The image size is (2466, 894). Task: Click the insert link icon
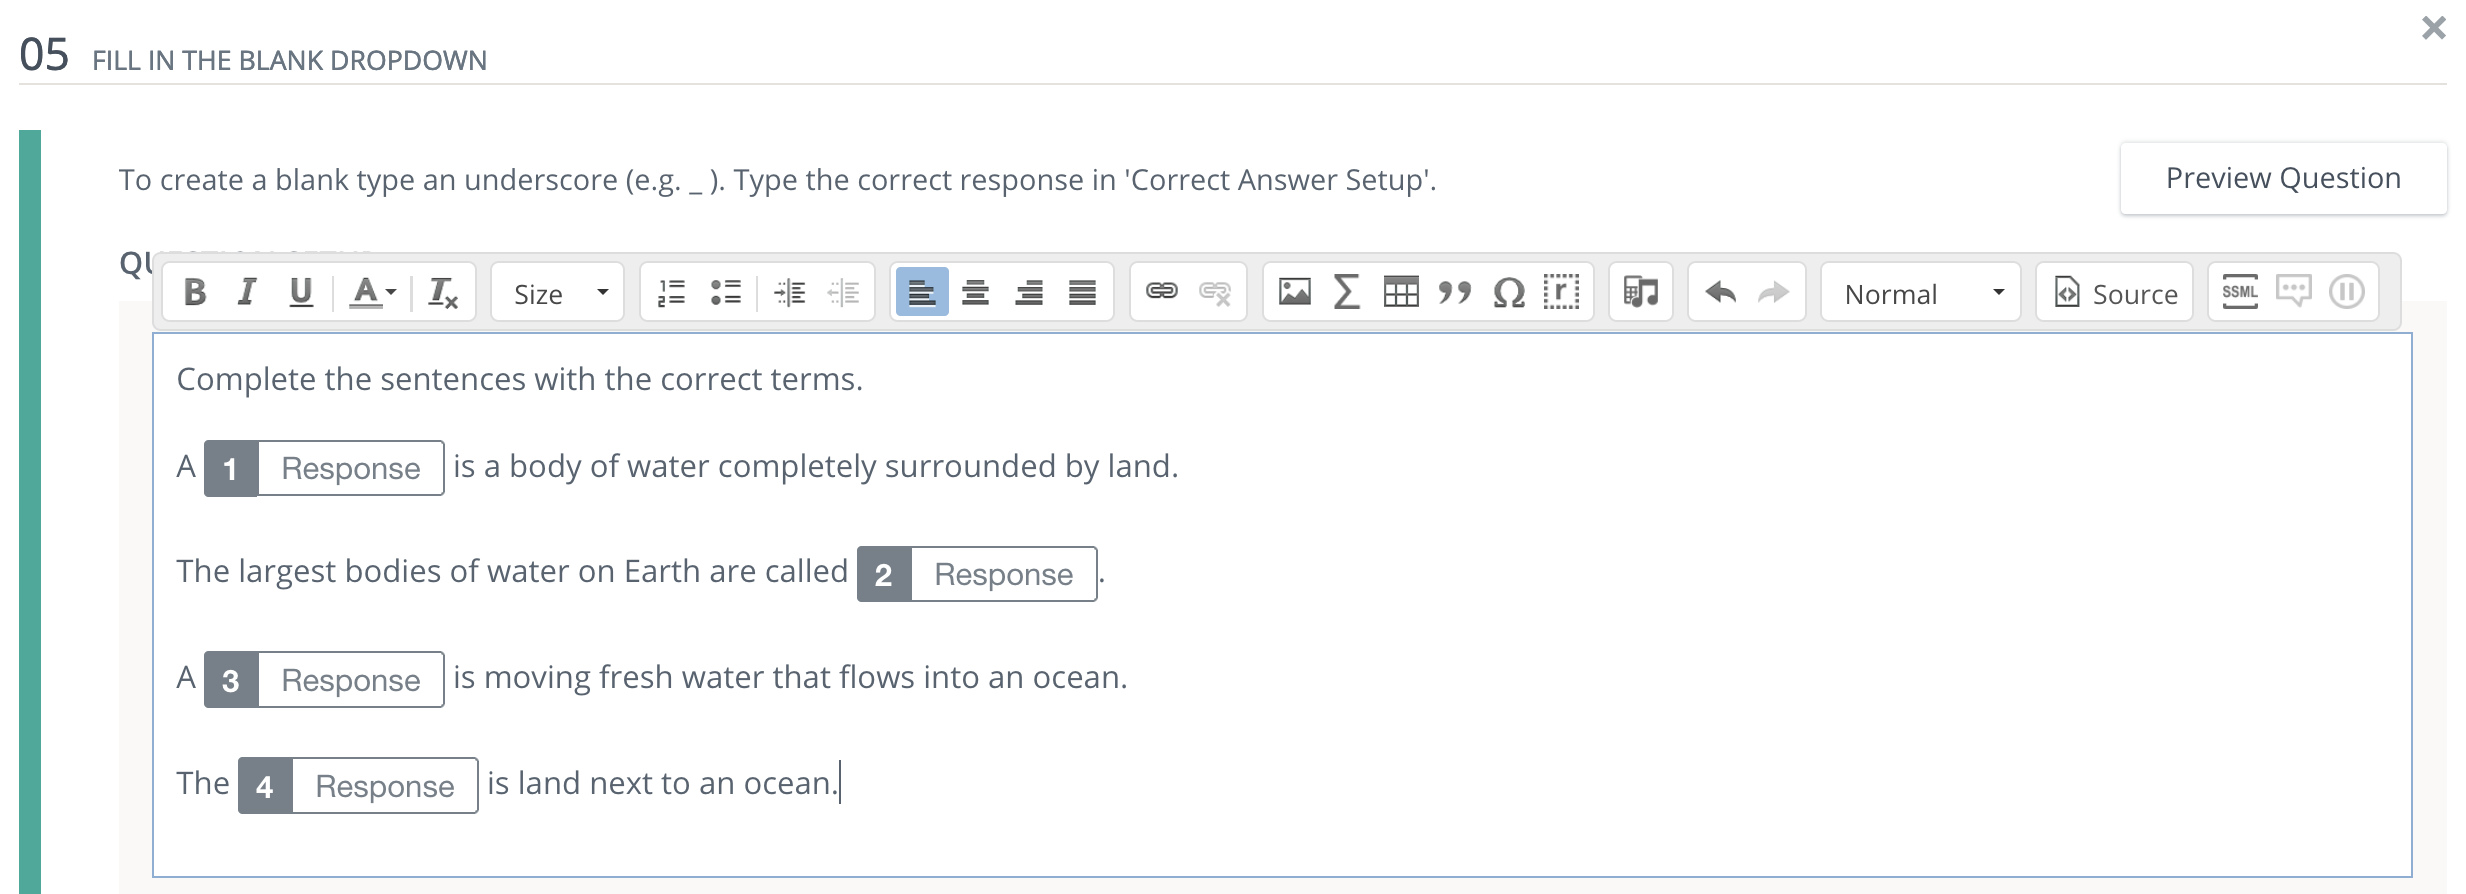(1160, 292)
